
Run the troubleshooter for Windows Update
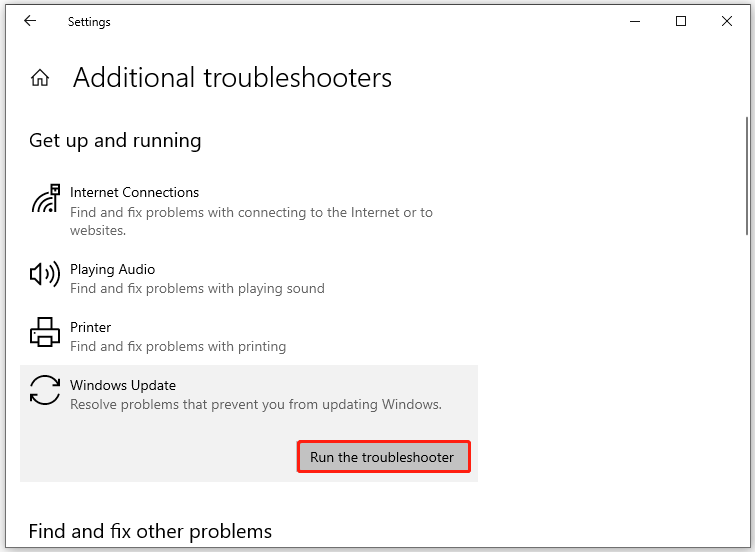click(383, 457)
